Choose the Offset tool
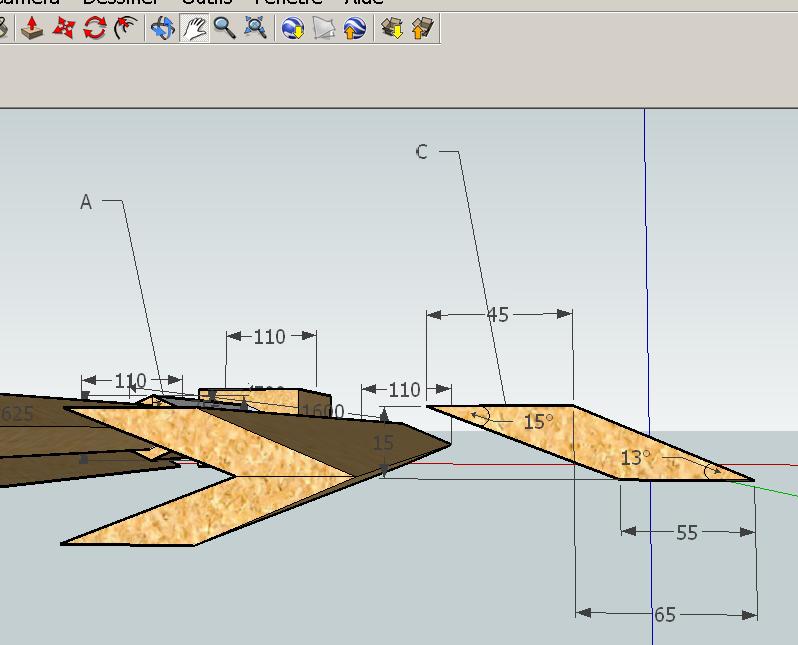Screen dimensions: 798x645 (x=126, y=28)
